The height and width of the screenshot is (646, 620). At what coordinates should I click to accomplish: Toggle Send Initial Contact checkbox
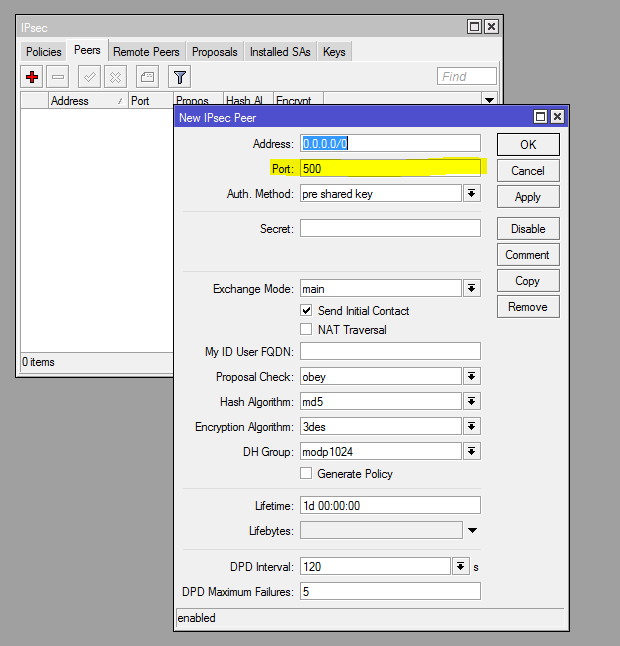306,310
